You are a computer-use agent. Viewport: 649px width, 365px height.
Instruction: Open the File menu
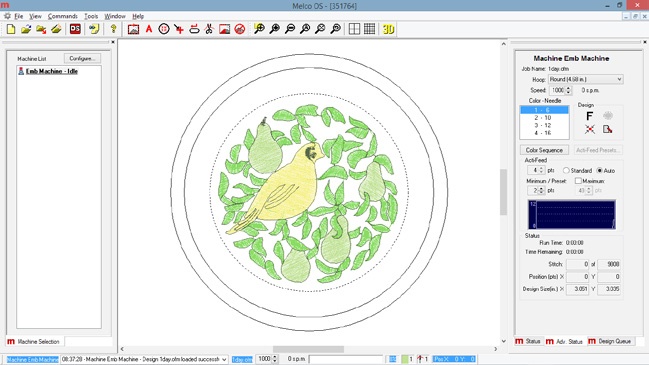click(x=19, y=16)
